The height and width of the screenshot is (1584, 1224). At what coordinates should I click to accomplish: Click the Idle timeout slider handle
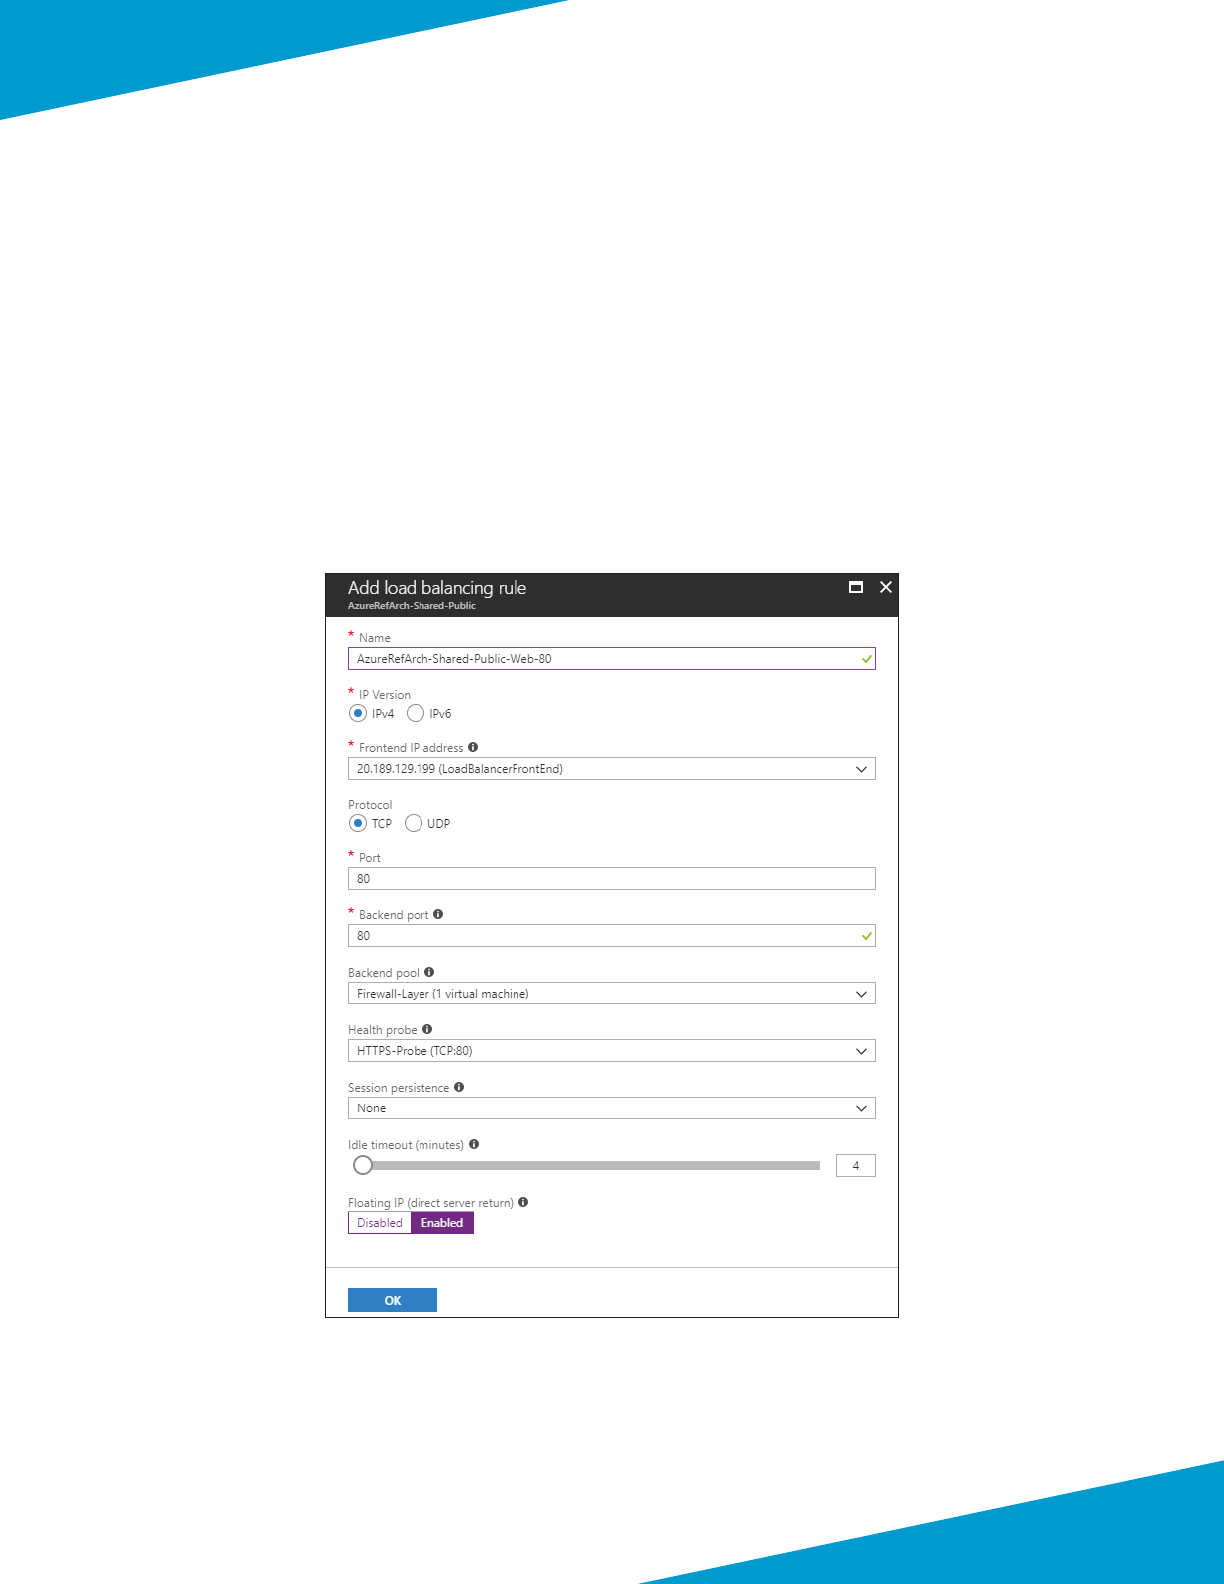coord(363,1165)
